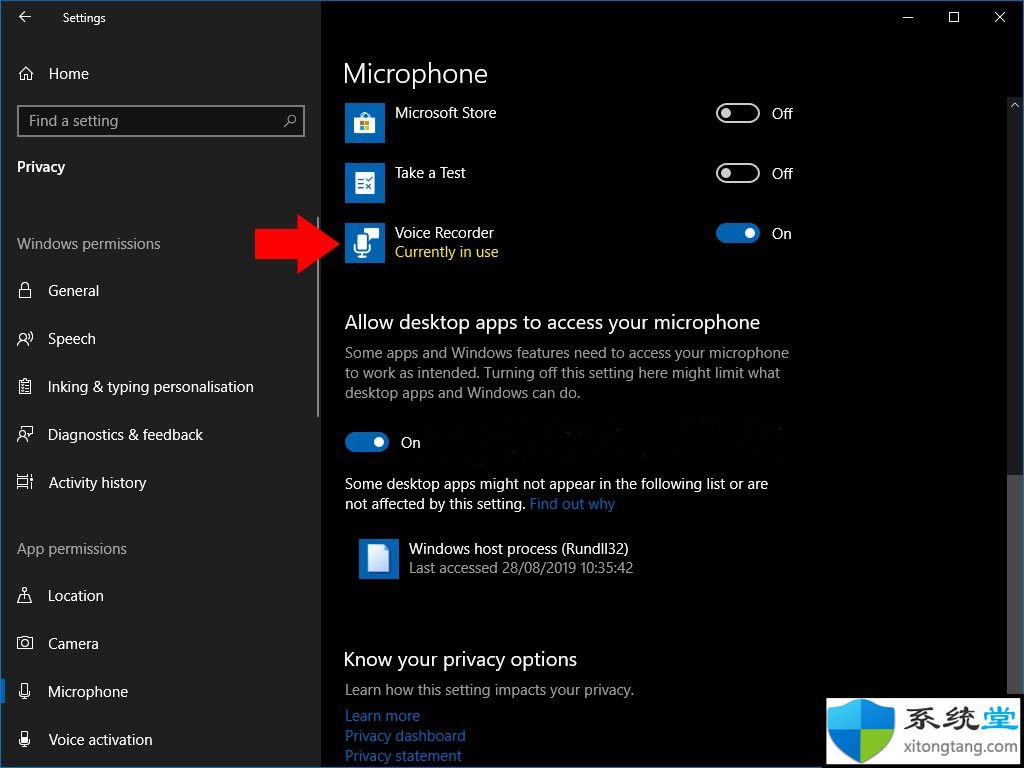Click the padlock icon beside General

25,291
